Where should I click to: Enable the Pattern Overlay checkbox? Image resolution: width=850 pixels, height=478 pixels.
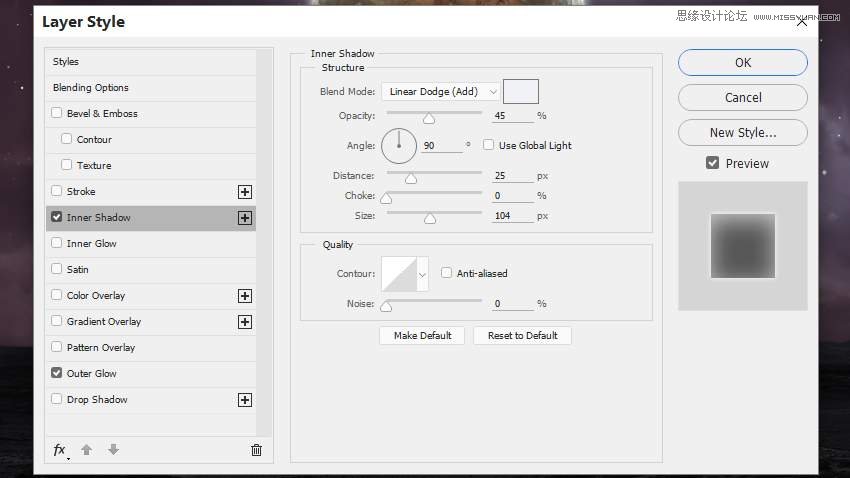click(x=56, y=347)
